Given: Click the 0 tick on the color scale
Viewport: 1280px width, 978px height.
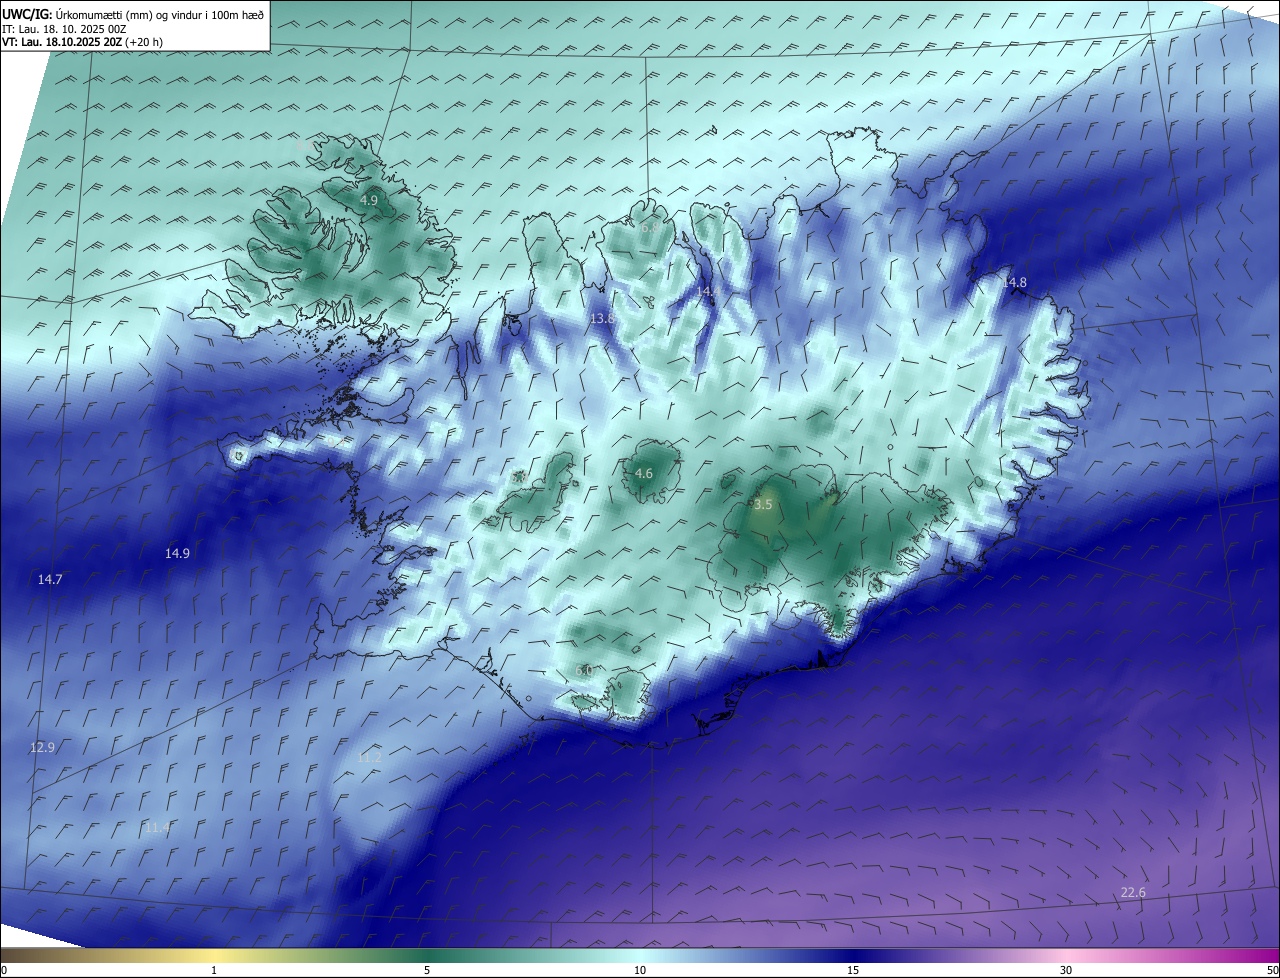Looking at the screenshot, I should 4,970.
